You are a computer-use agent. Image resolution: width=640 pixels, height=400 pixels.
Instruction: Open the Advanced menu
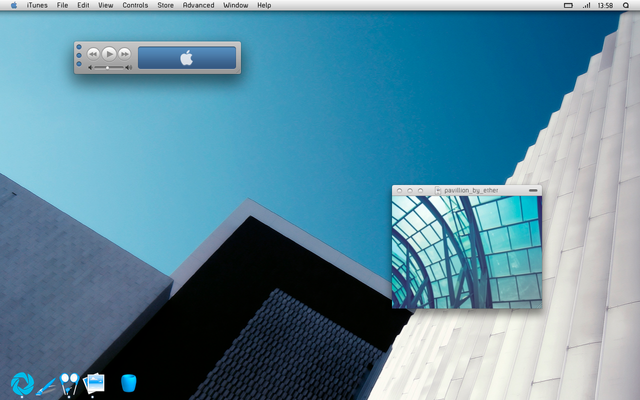[x=198, y=5]
